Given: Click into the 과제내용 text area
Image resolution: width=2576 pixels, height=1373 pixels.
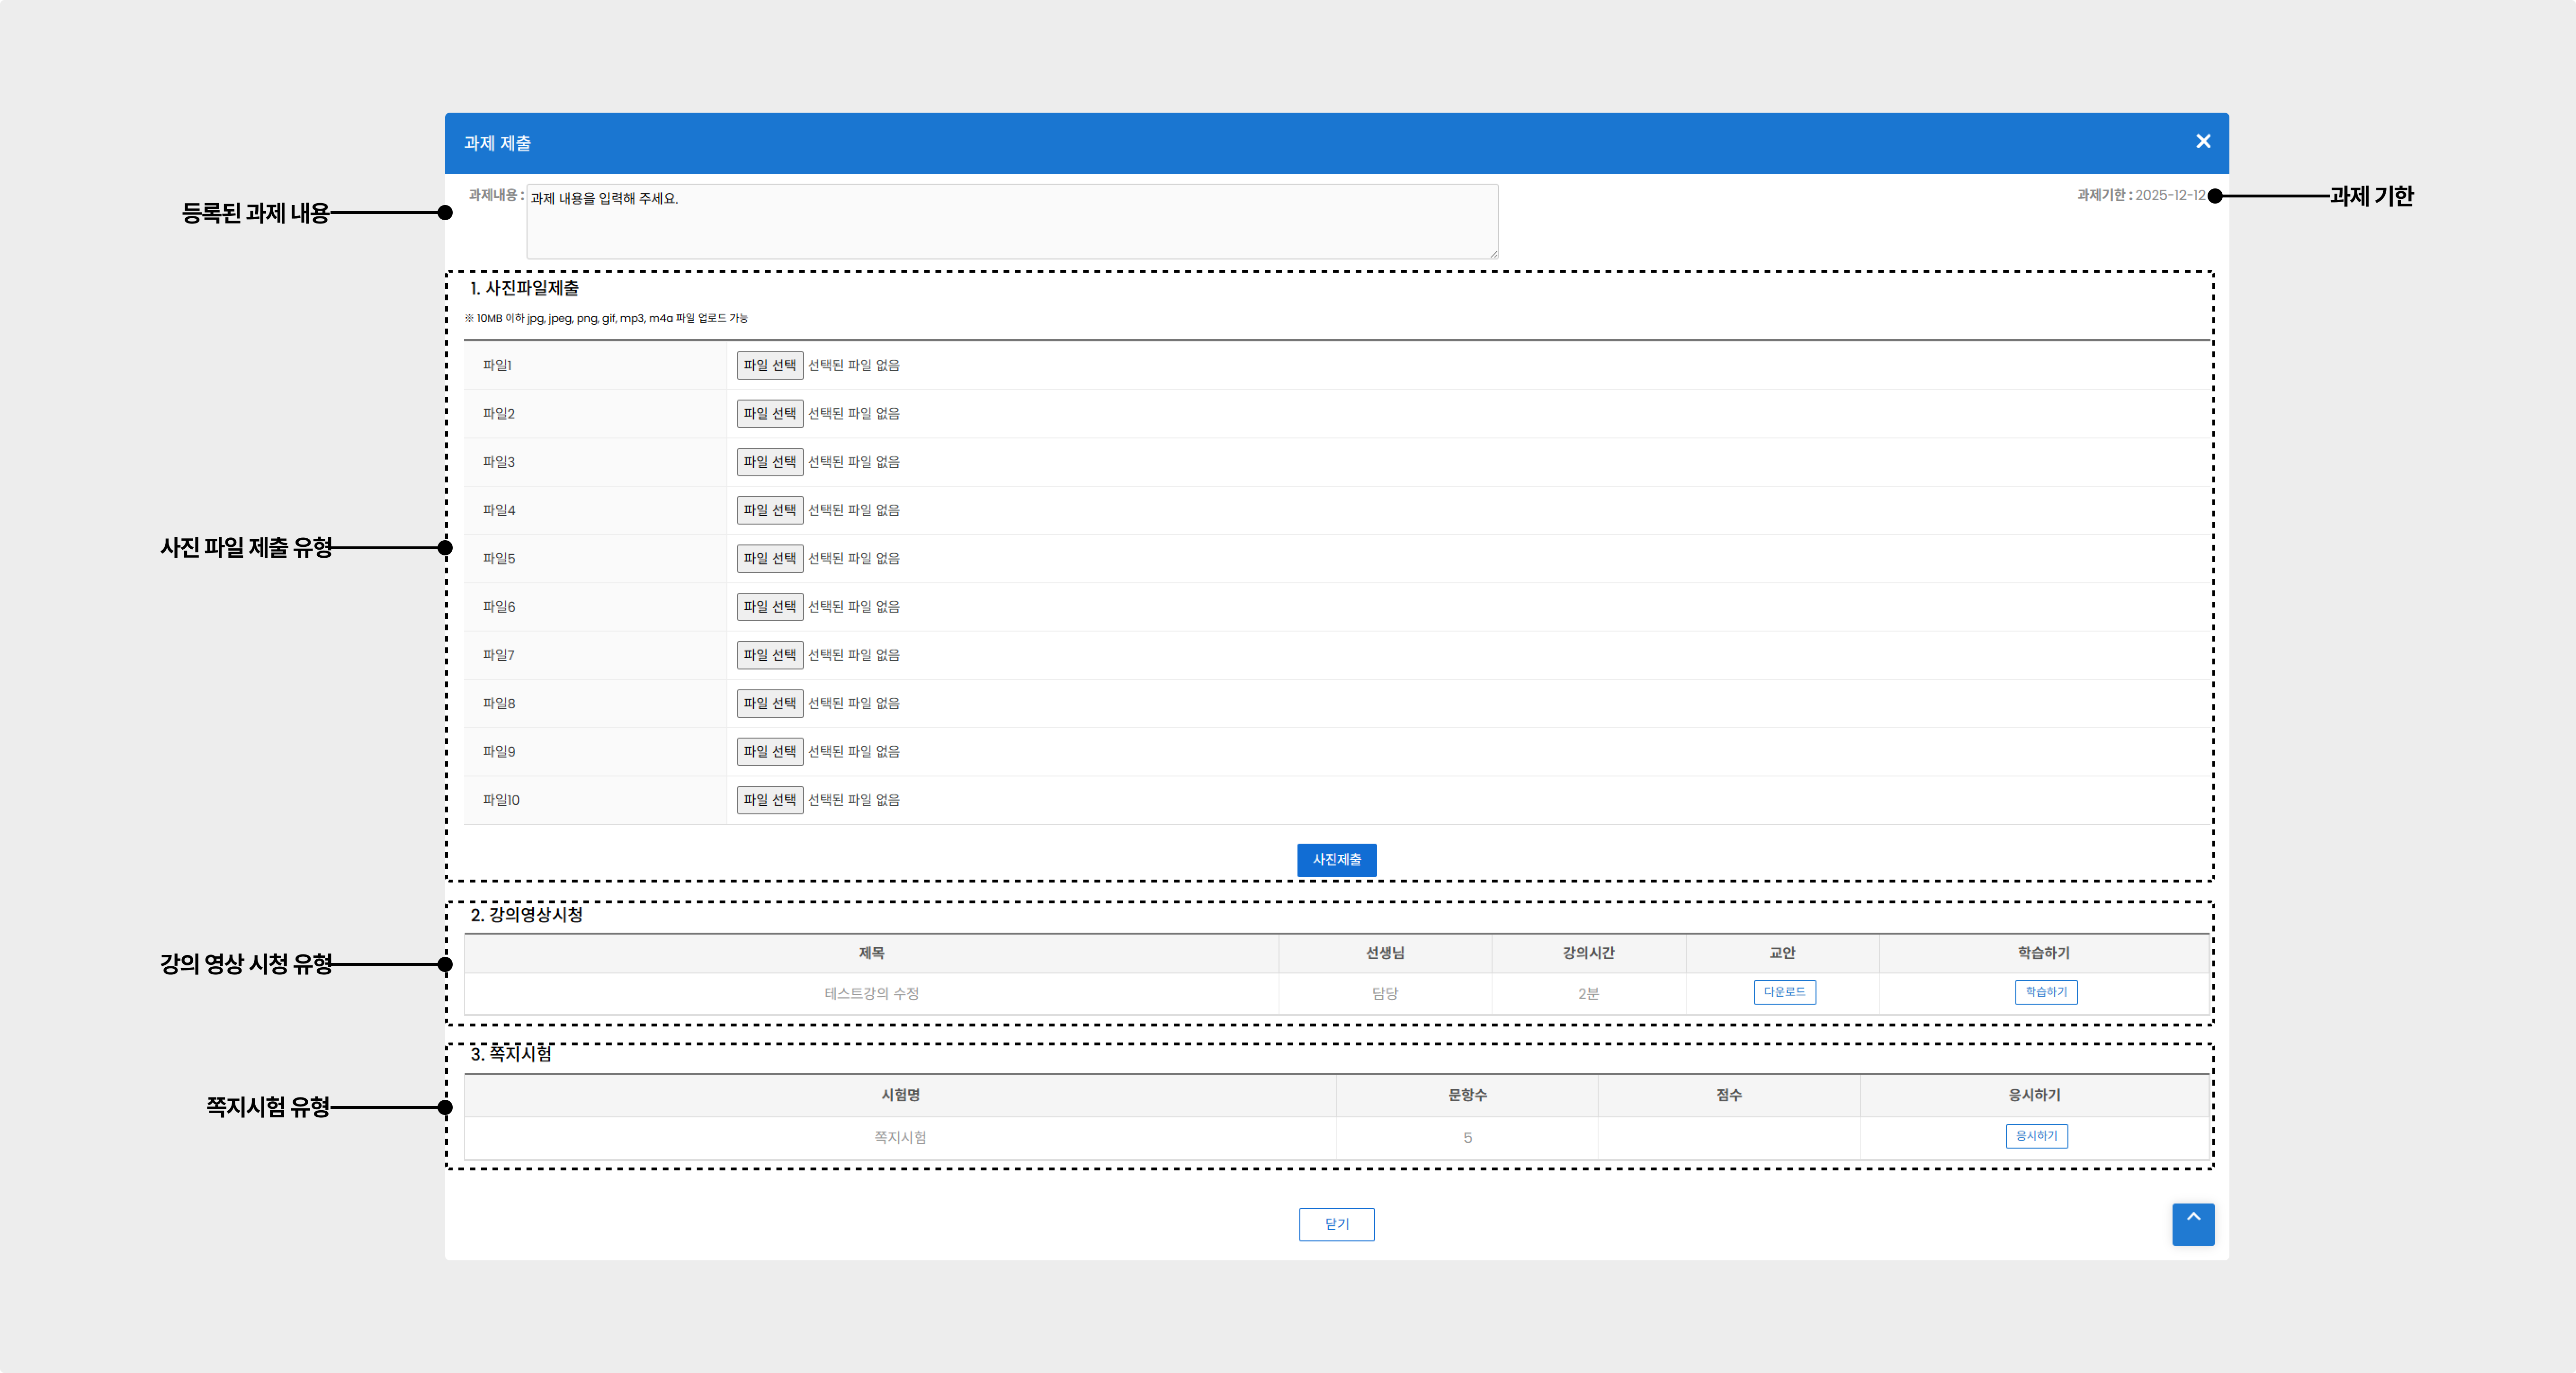Looking at the screenshot, I should (x=1011, y=221).
